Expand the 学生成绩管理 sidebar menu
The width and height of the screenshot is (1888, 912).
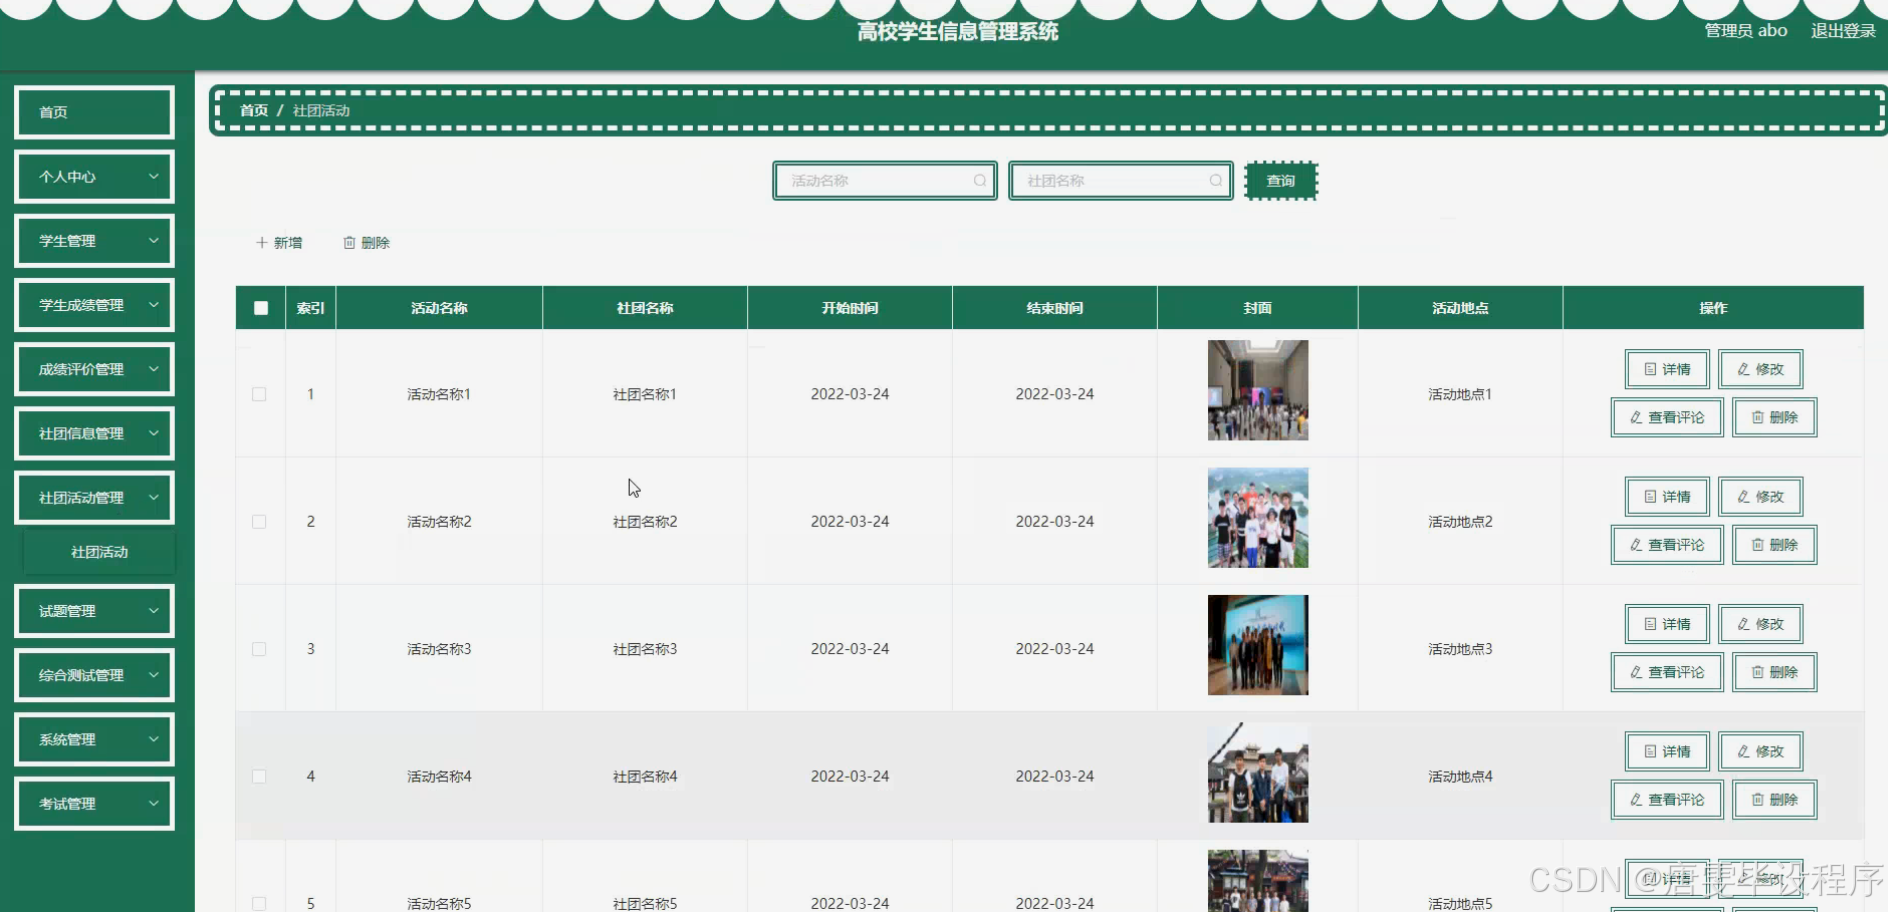tap(94, 305)
